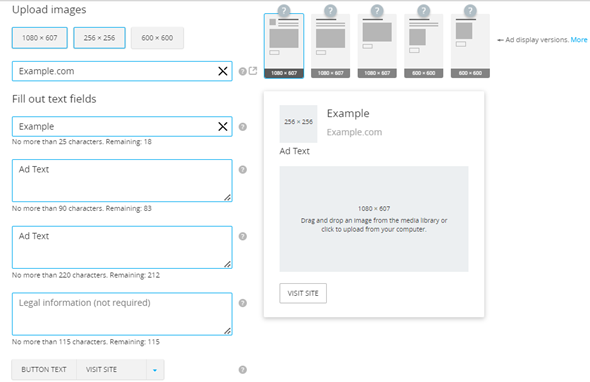Select third ad display version thumbnail

pos(377,46)
